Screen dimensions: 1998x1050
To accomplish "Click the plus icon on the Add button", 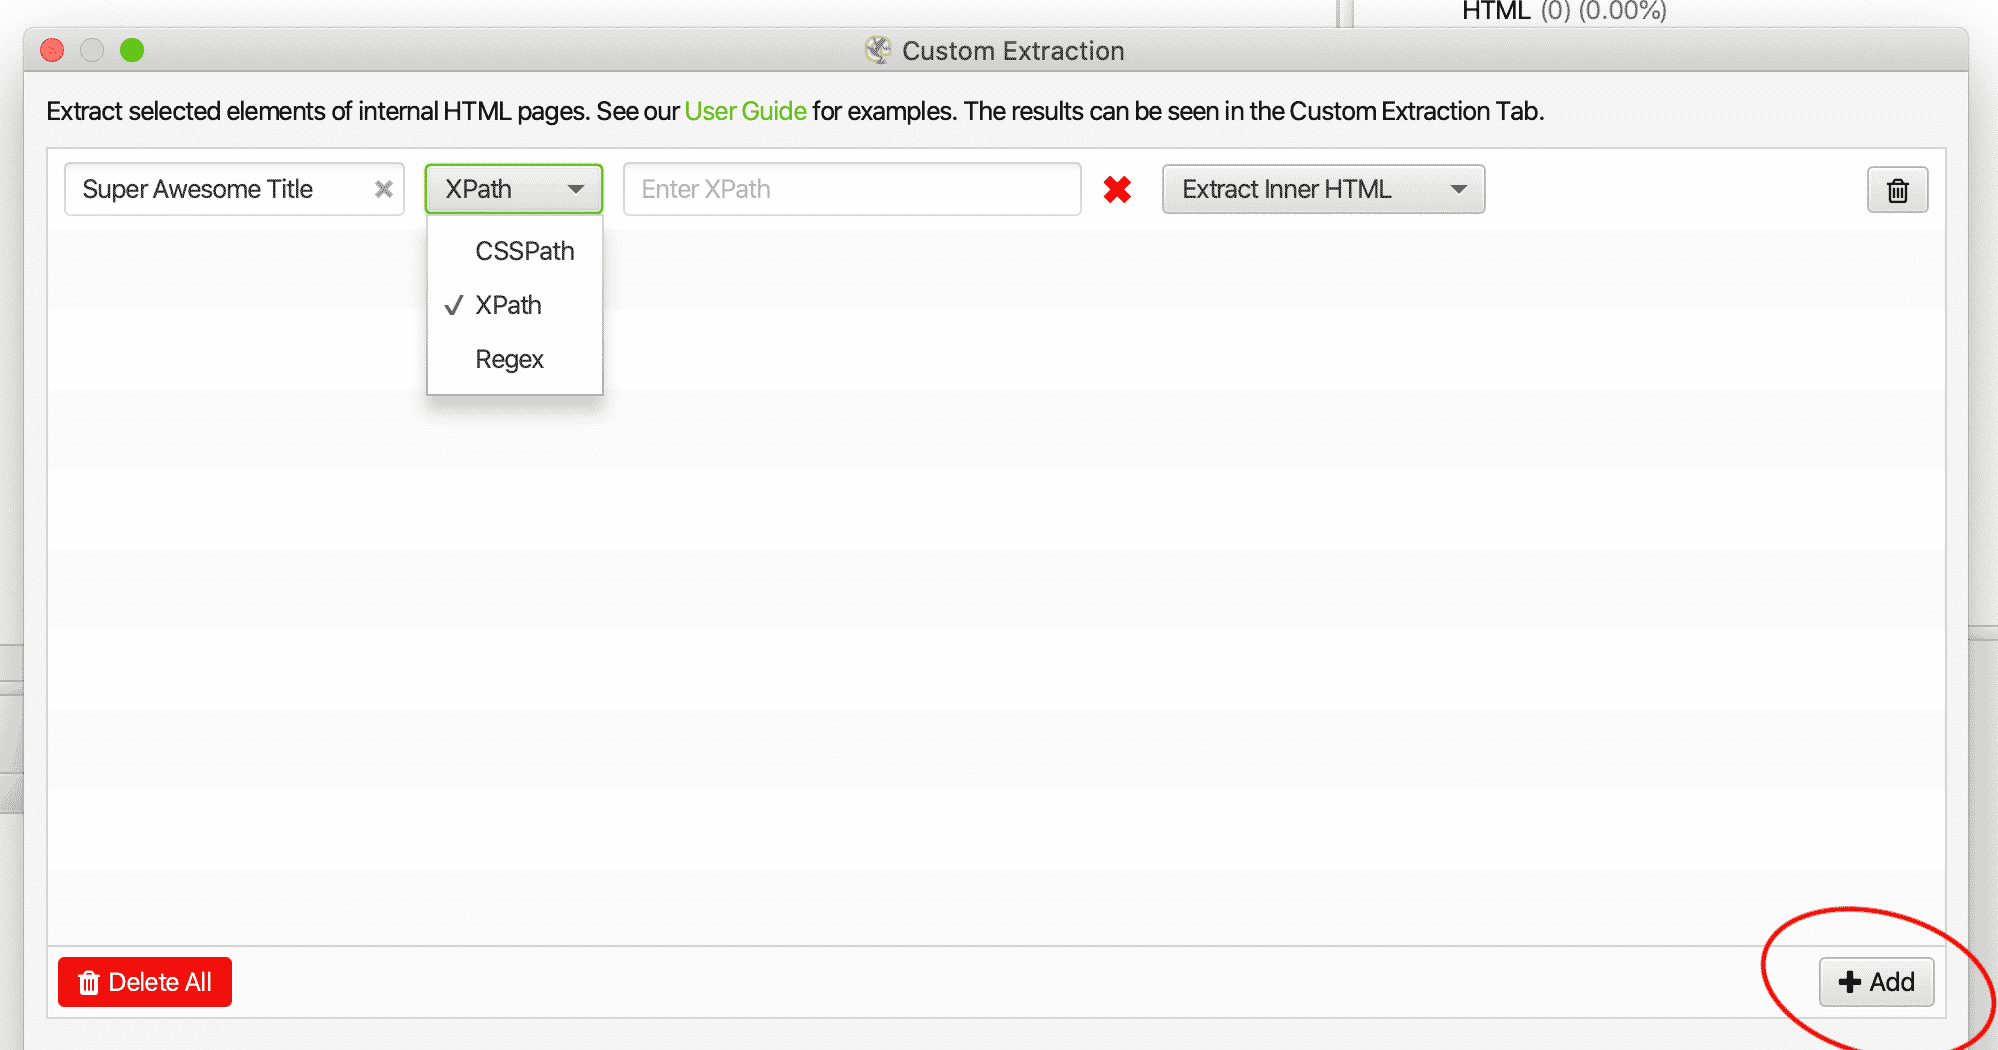I will click(x=1848, y=982).
